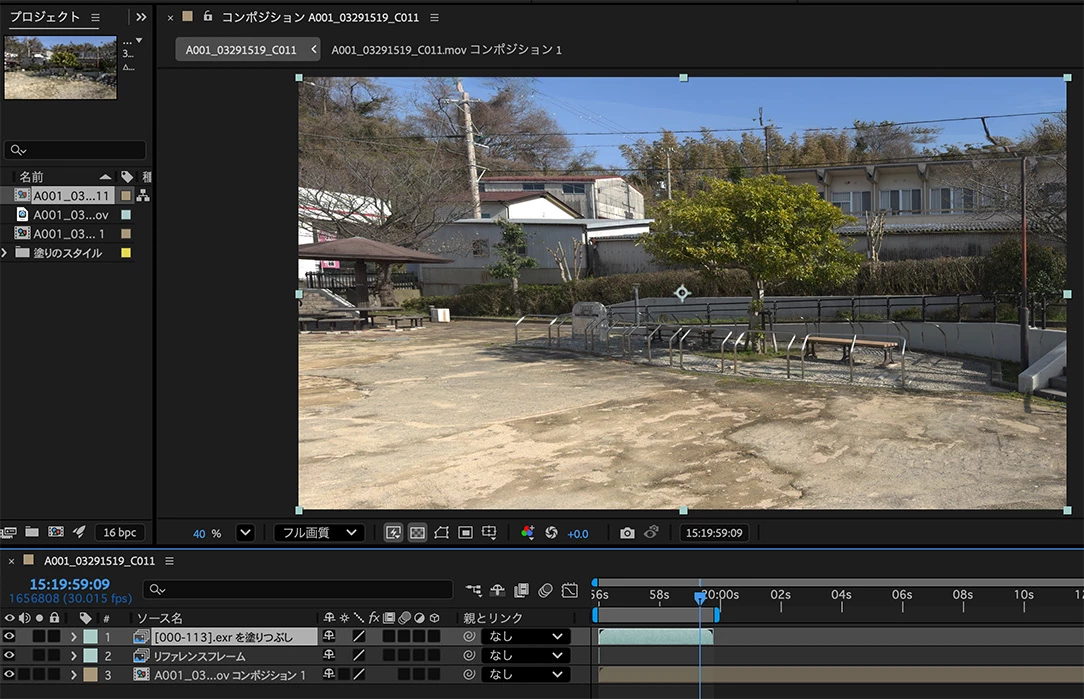1084x699 pixels.
Task: Open the show channel RGB icon
Action: point(527,532)
